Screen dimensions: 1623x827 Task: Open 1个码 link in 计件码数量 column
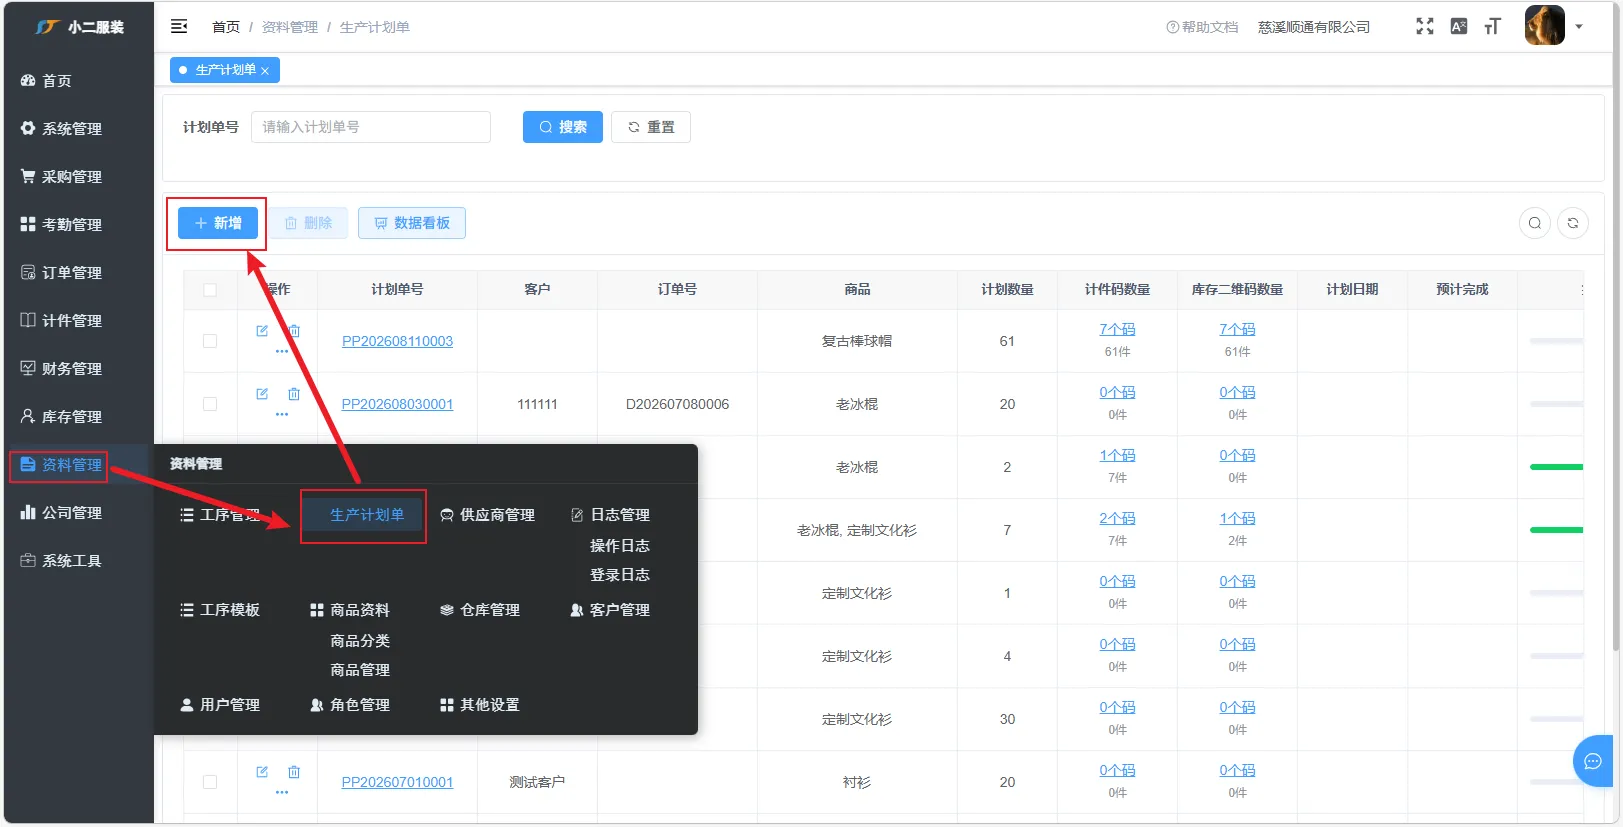1117,455
